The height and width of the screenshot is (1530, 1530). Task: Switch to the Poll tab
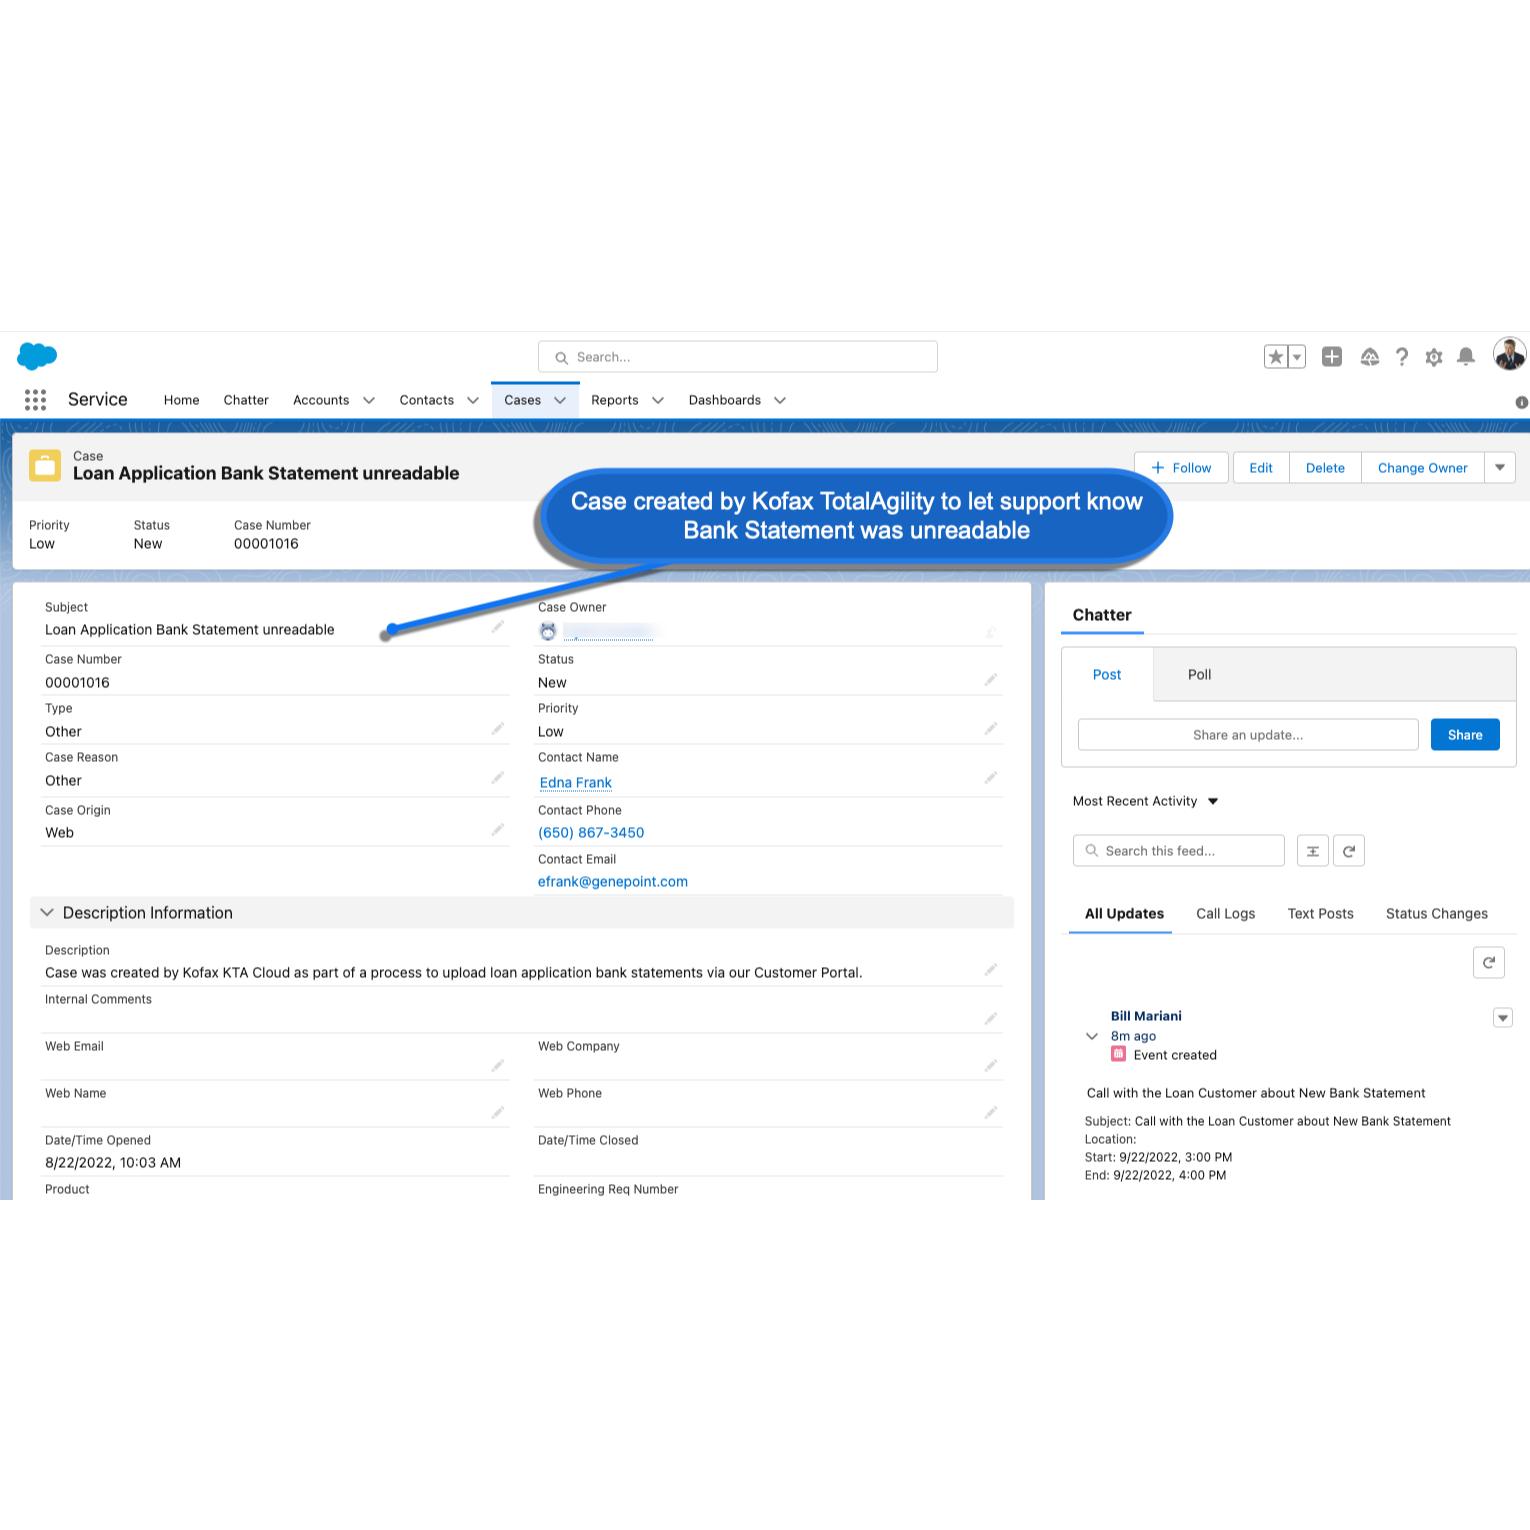1199,675
